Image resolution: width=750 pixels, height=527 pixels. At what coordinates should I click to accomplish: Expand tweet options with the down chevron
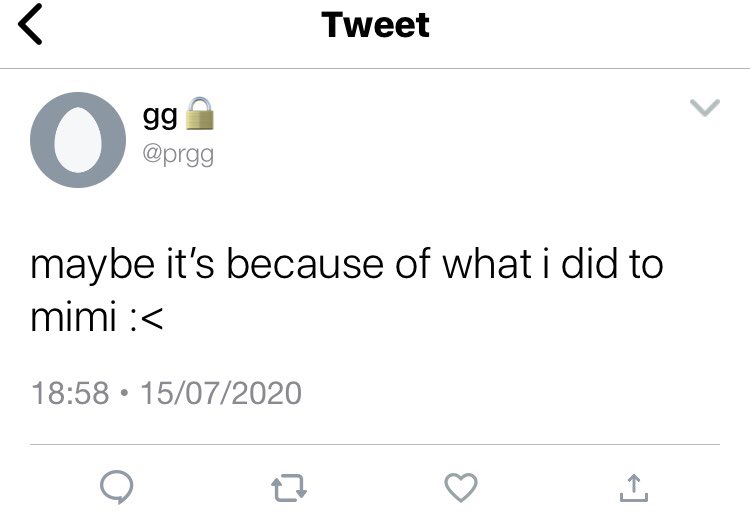705,108
